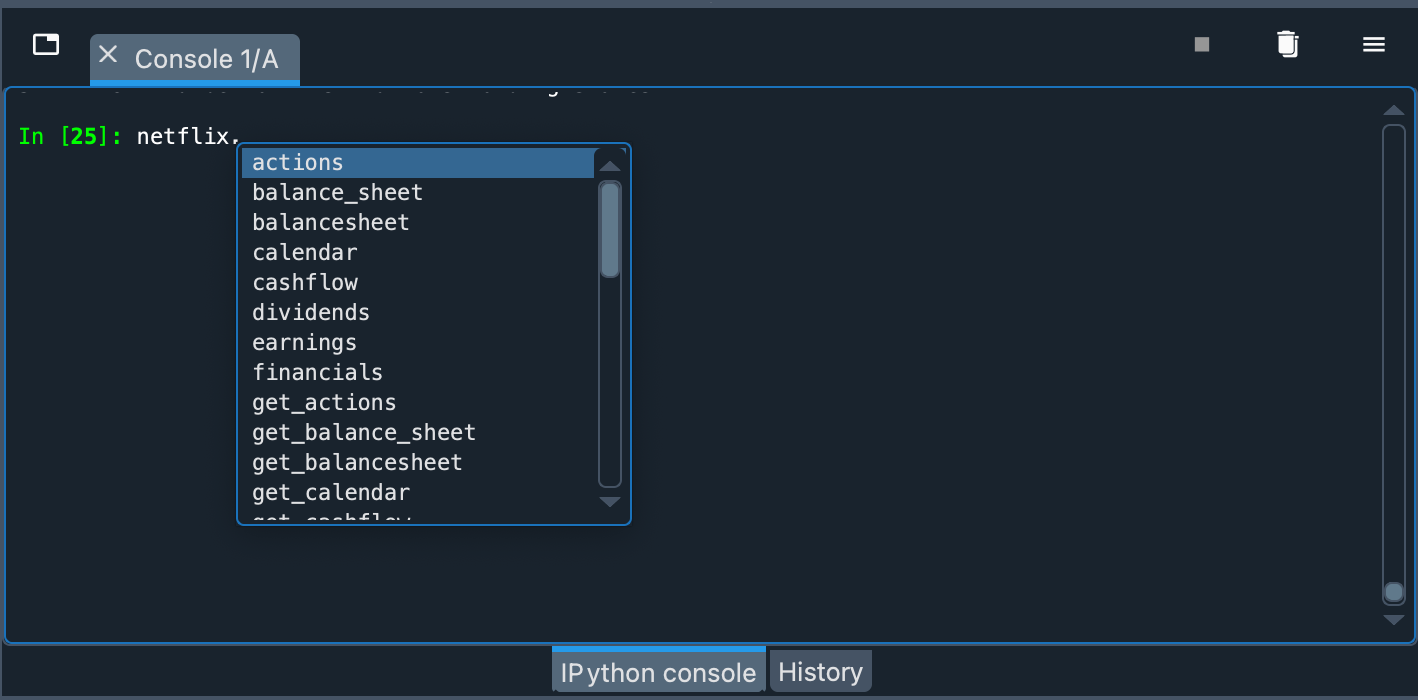This screenshot has height=700, width=1418.
Task: Select the IPython console tab
Action: [657, 671]
